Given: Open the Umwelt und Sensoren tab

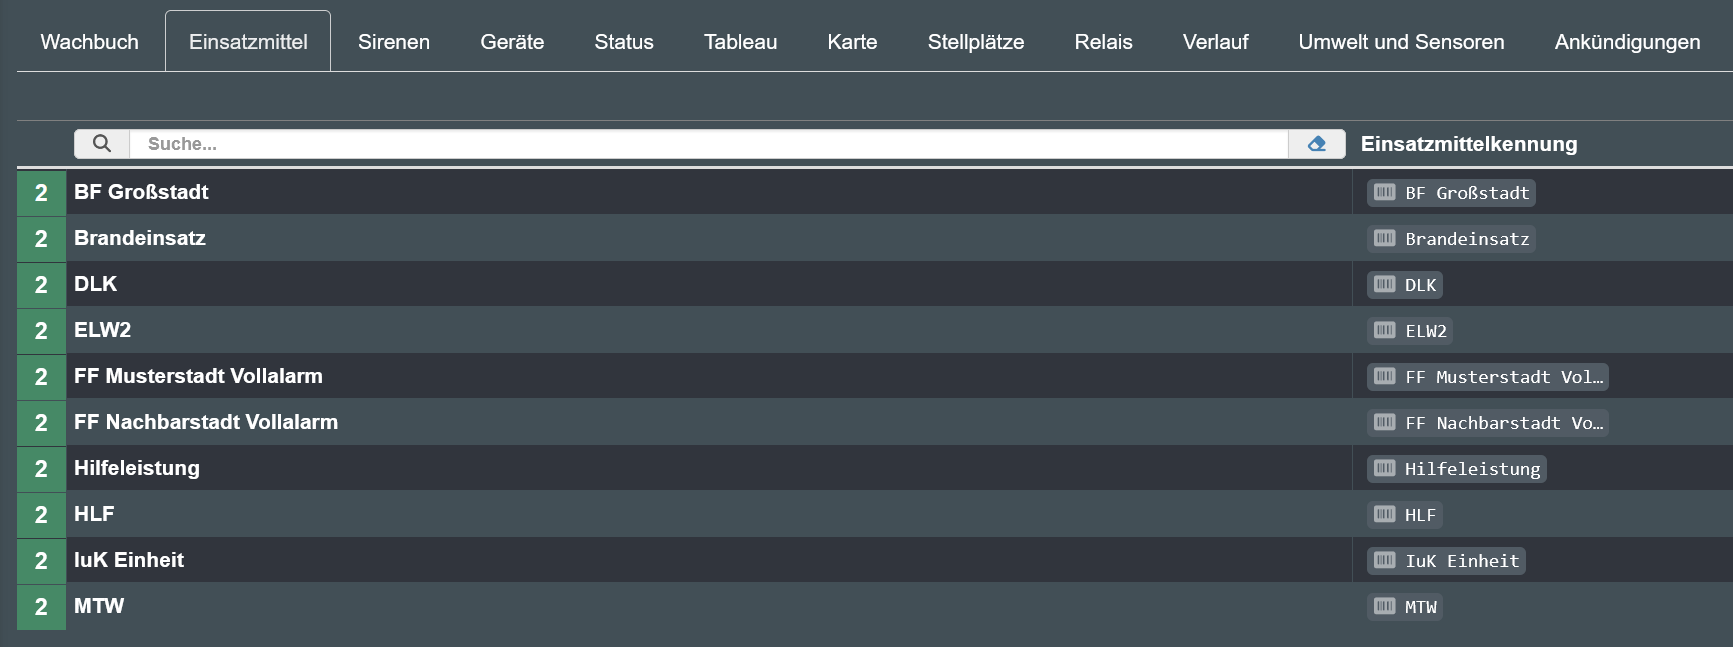Looking at the screenshot, I should (x=1401, y=42).
